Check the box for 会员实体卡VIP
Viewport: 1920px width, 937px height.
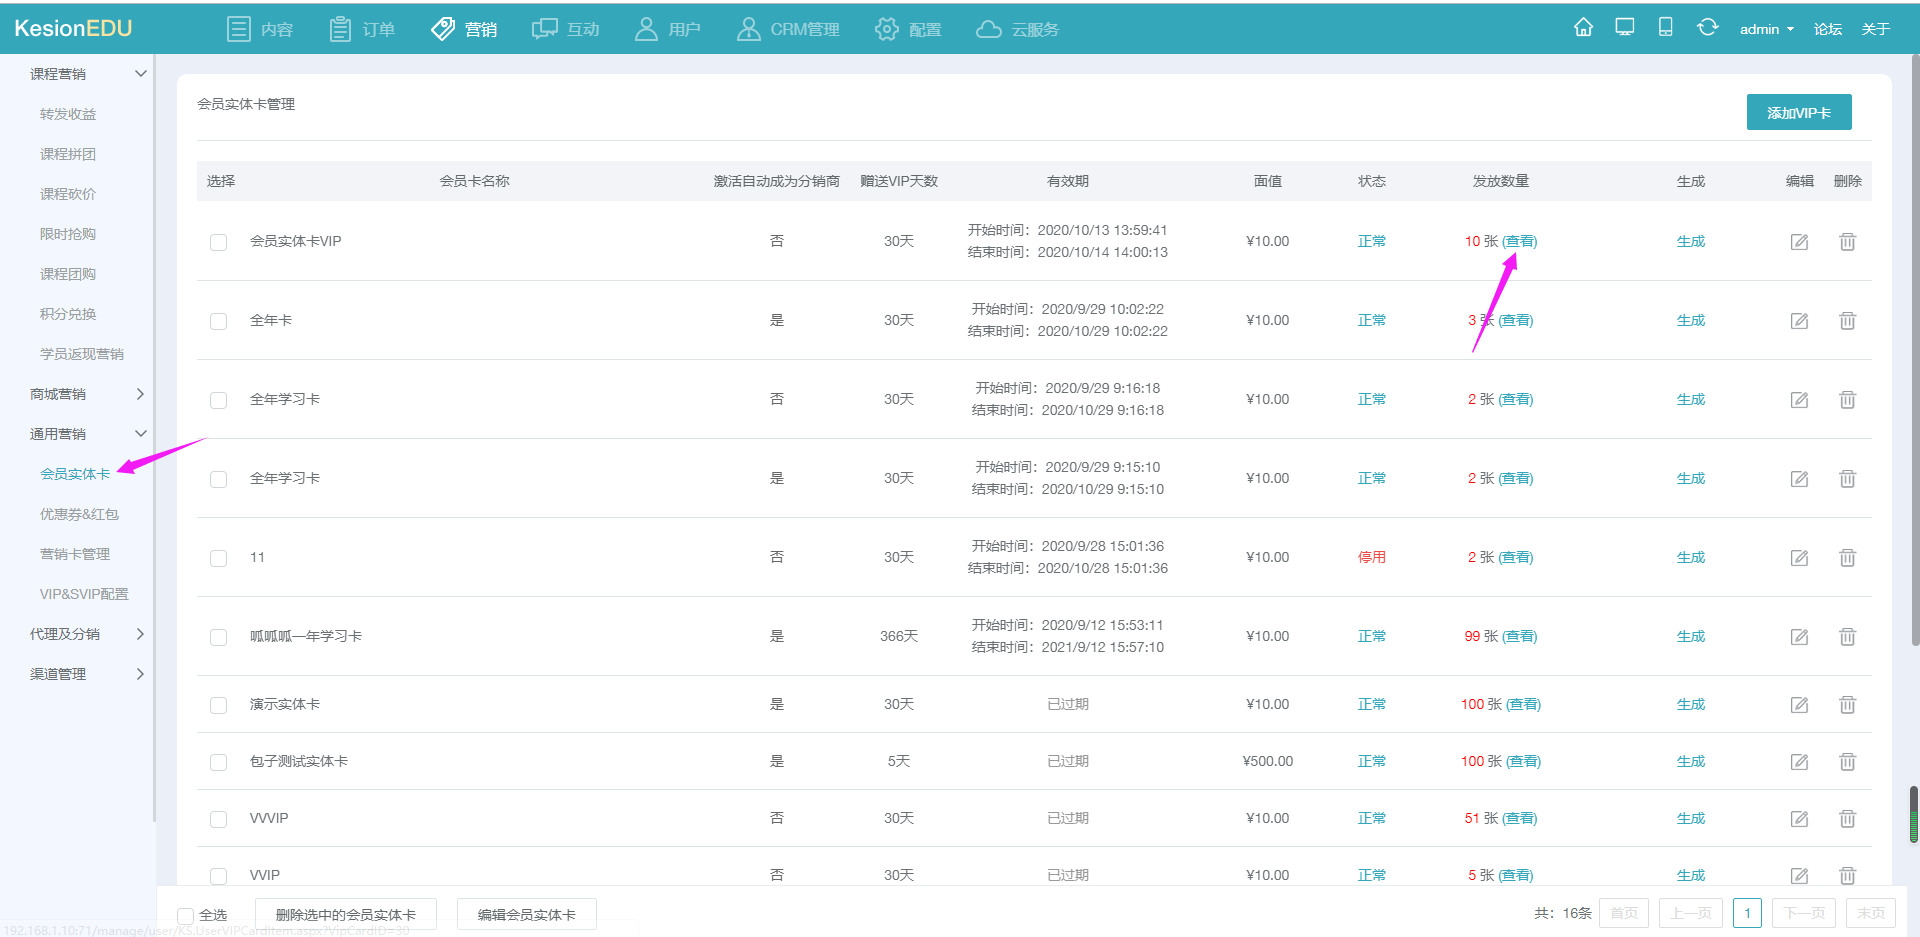[x=218, y=242]
